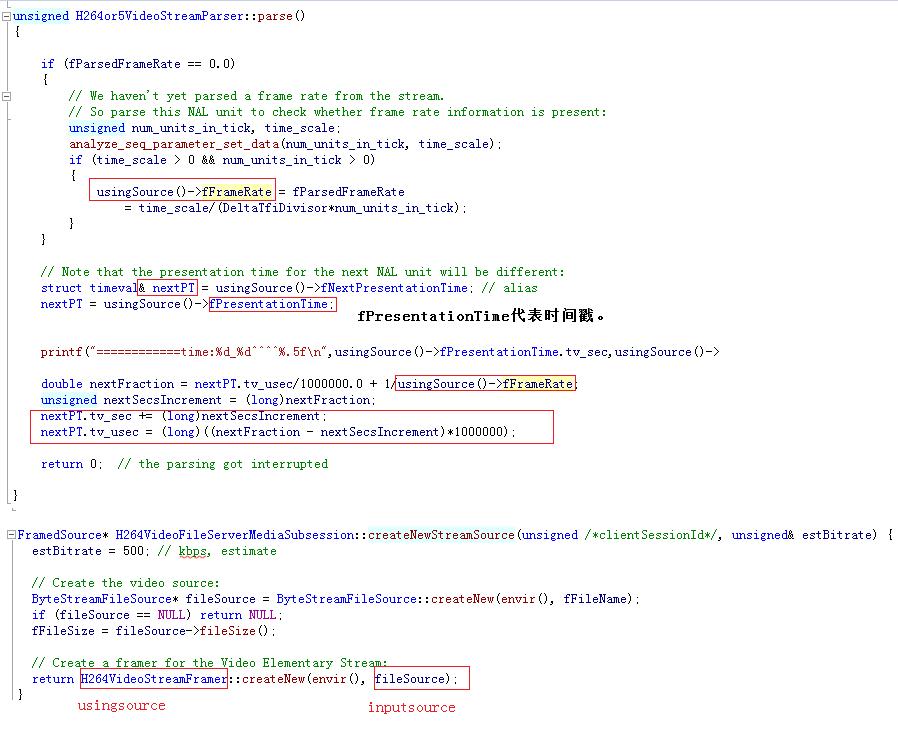Click highlighted fFrameRate on nextFraction line
The image size is (898, 734).
[538, 384]
